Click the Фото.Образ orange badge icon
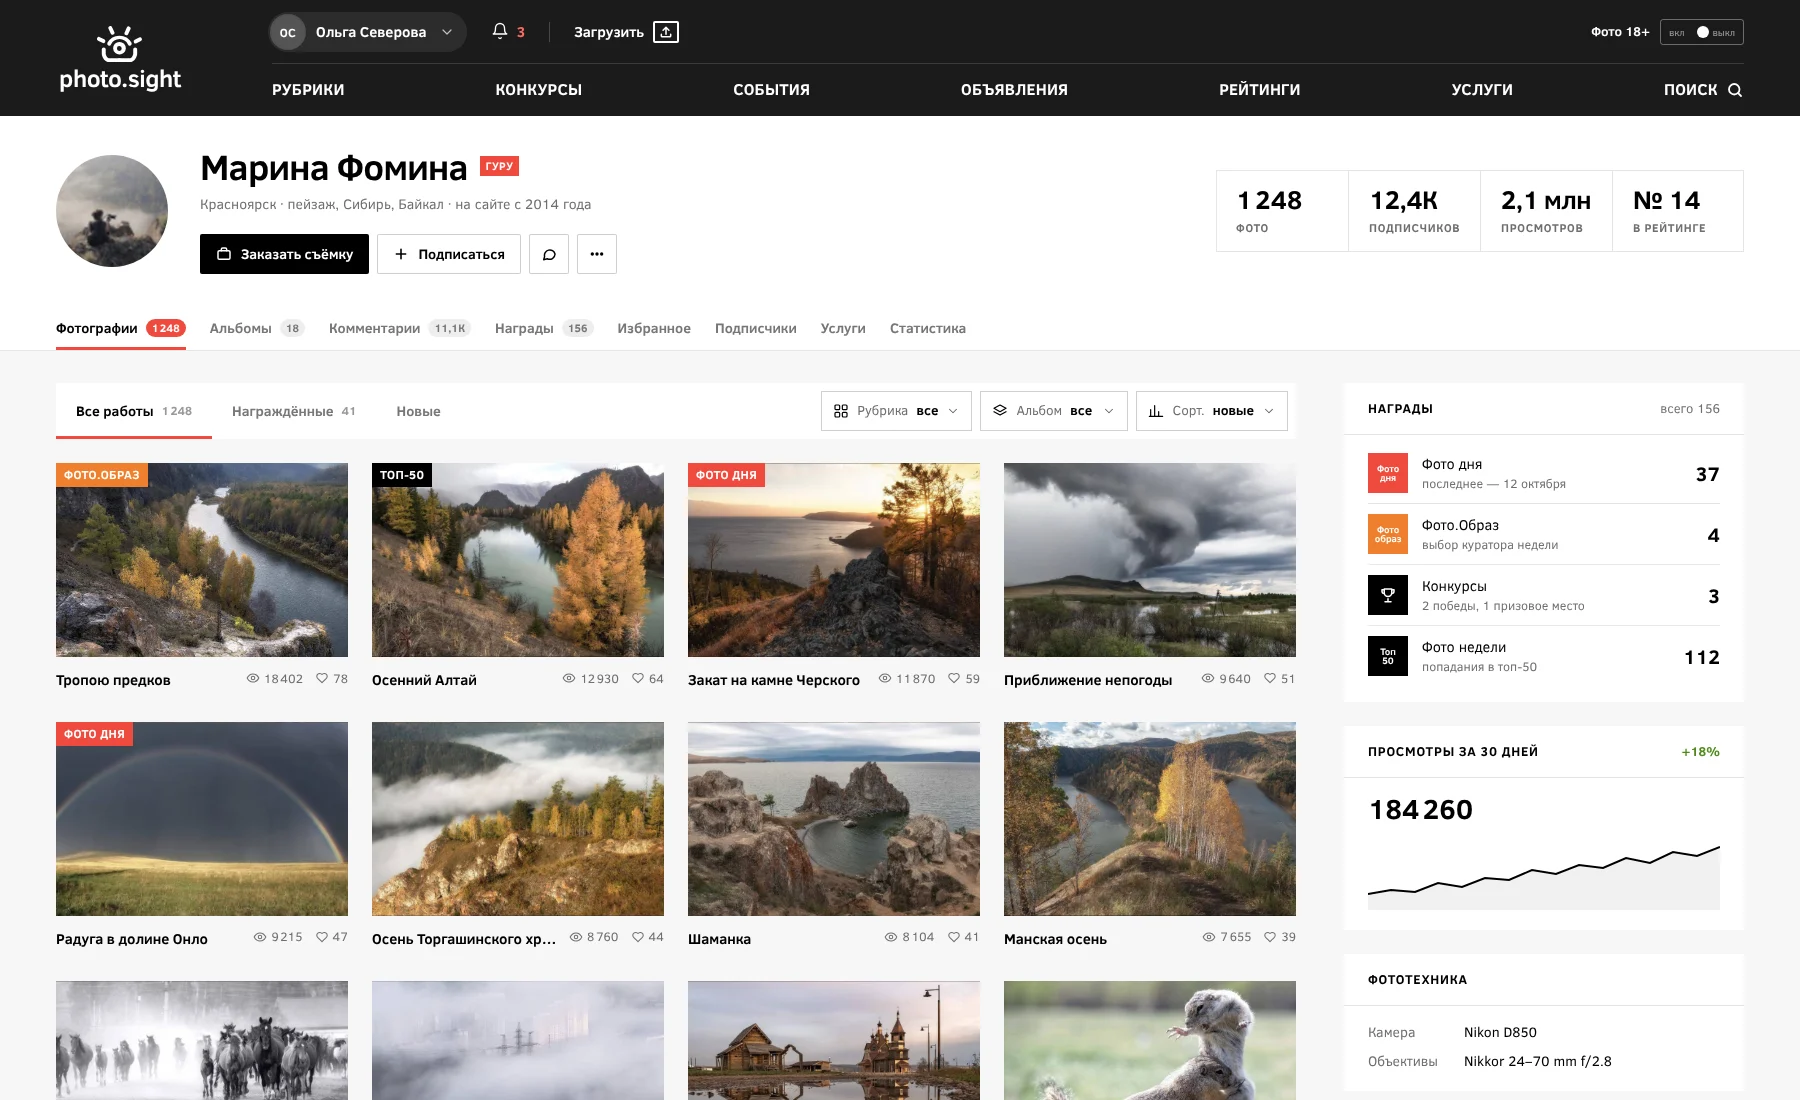Image resolution: width=1800 pixels, height=1100 pixels. coord(1388,534)
